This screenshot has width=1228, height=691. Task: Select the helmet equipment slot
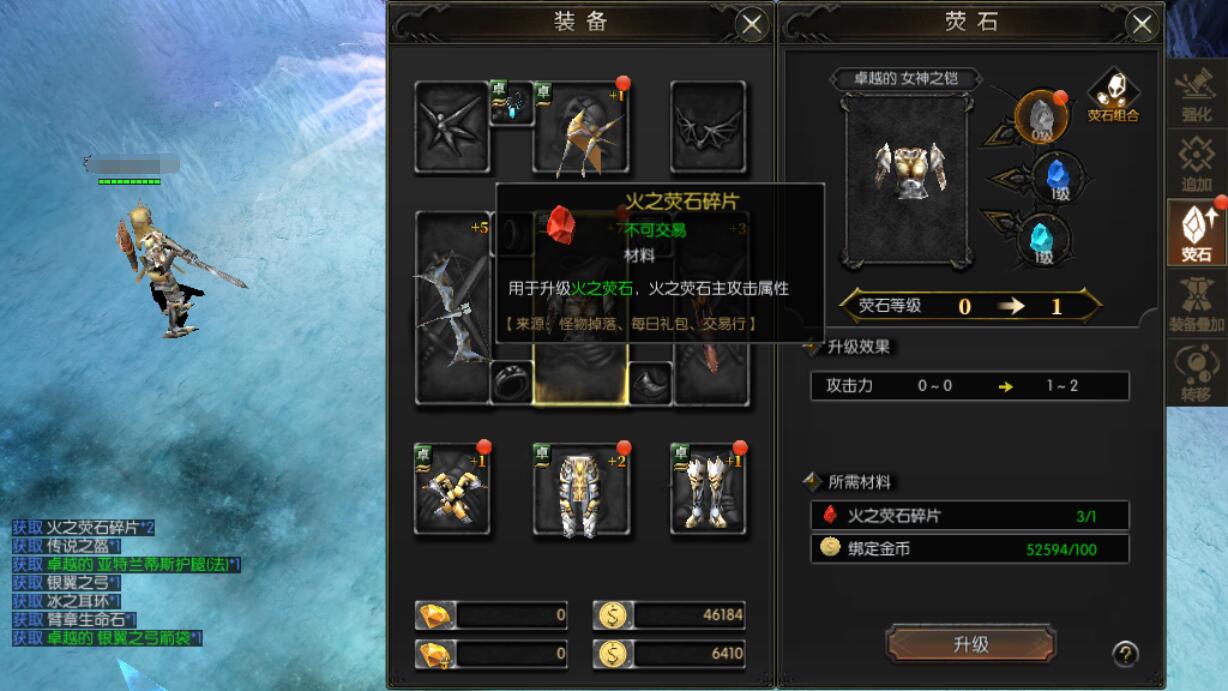coord(581,127)
